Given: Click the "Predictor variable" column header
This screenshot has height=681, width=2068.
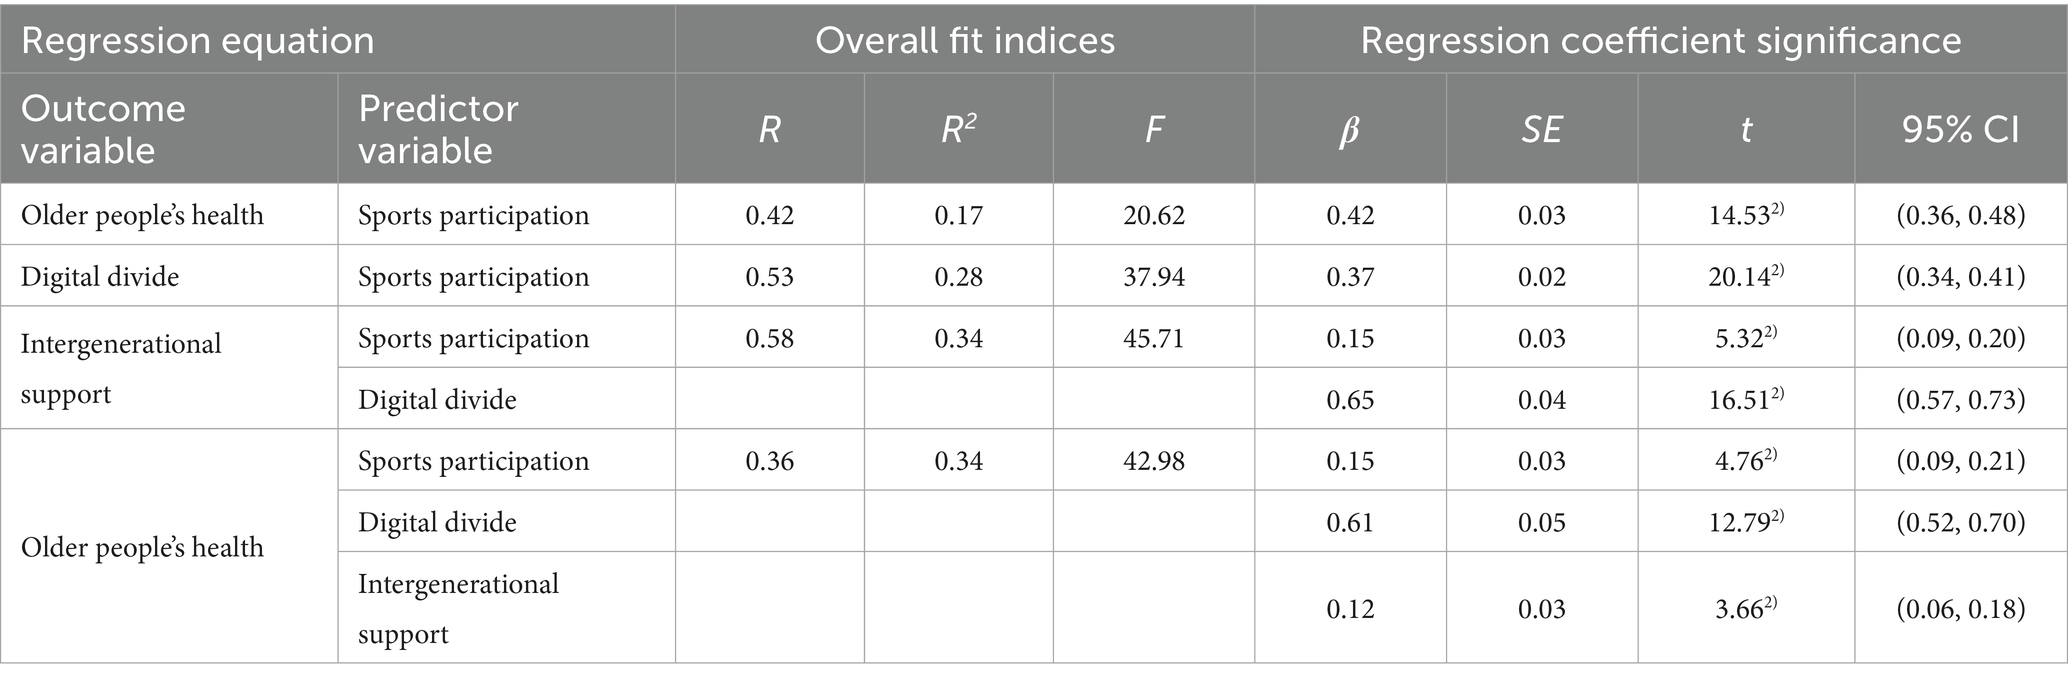Looking at the screenshot, I should pyautogui.click(x=438, y=129).
